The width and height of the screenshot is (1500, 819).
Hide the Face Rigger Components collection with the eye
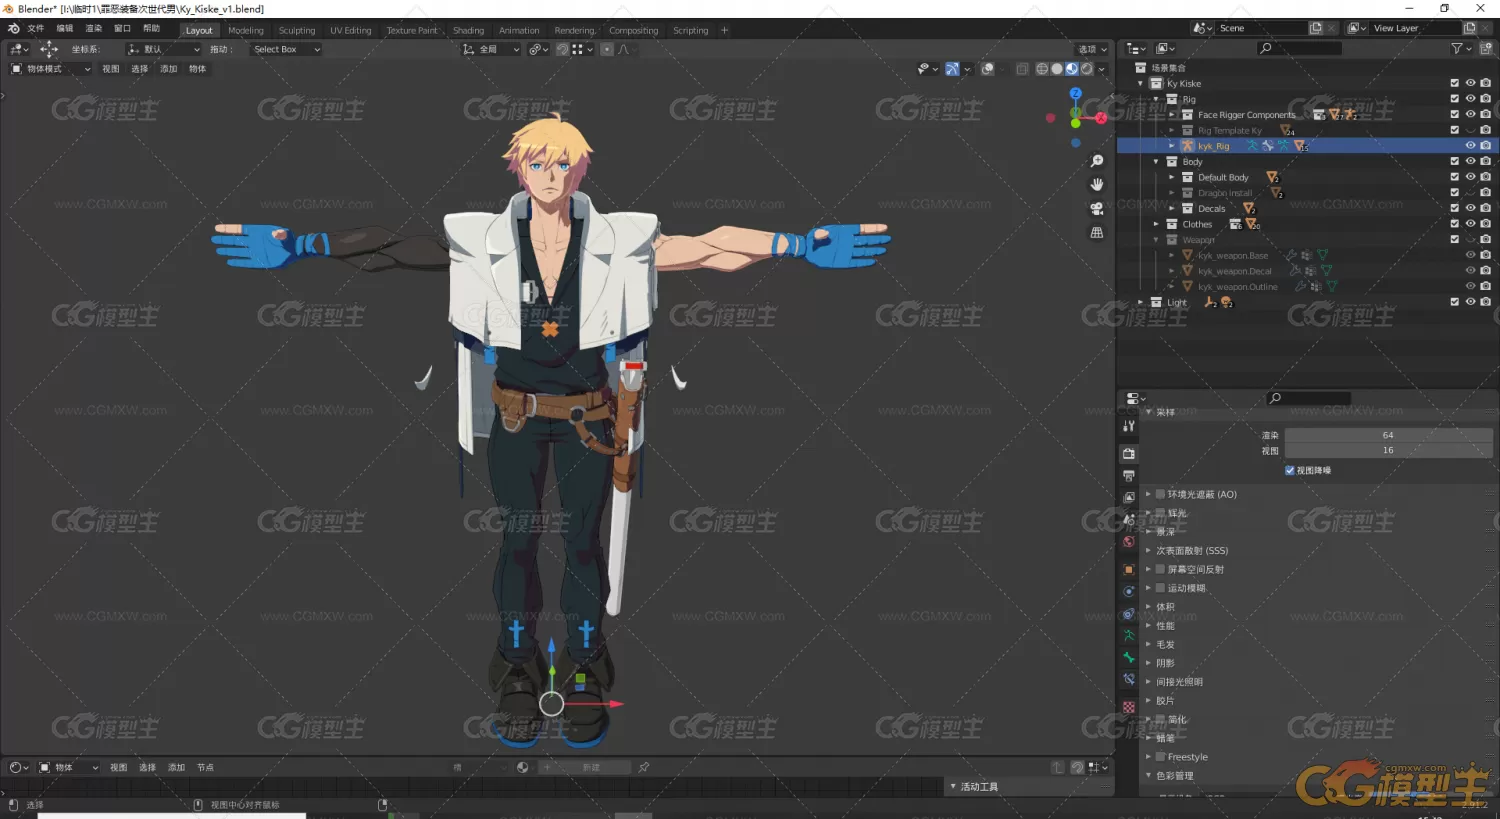point(1470,114)
